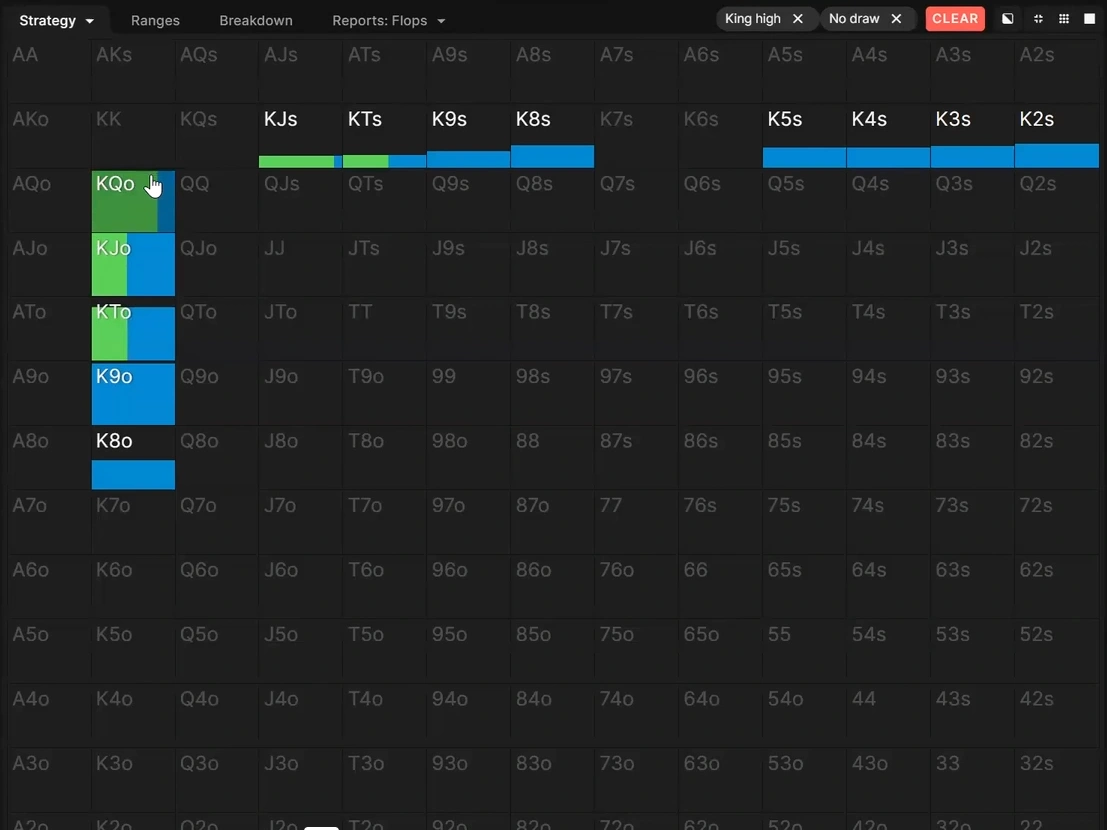1107x830 pixels.
Task: Click the KK pocket pair cell
Action: point(133,136)
